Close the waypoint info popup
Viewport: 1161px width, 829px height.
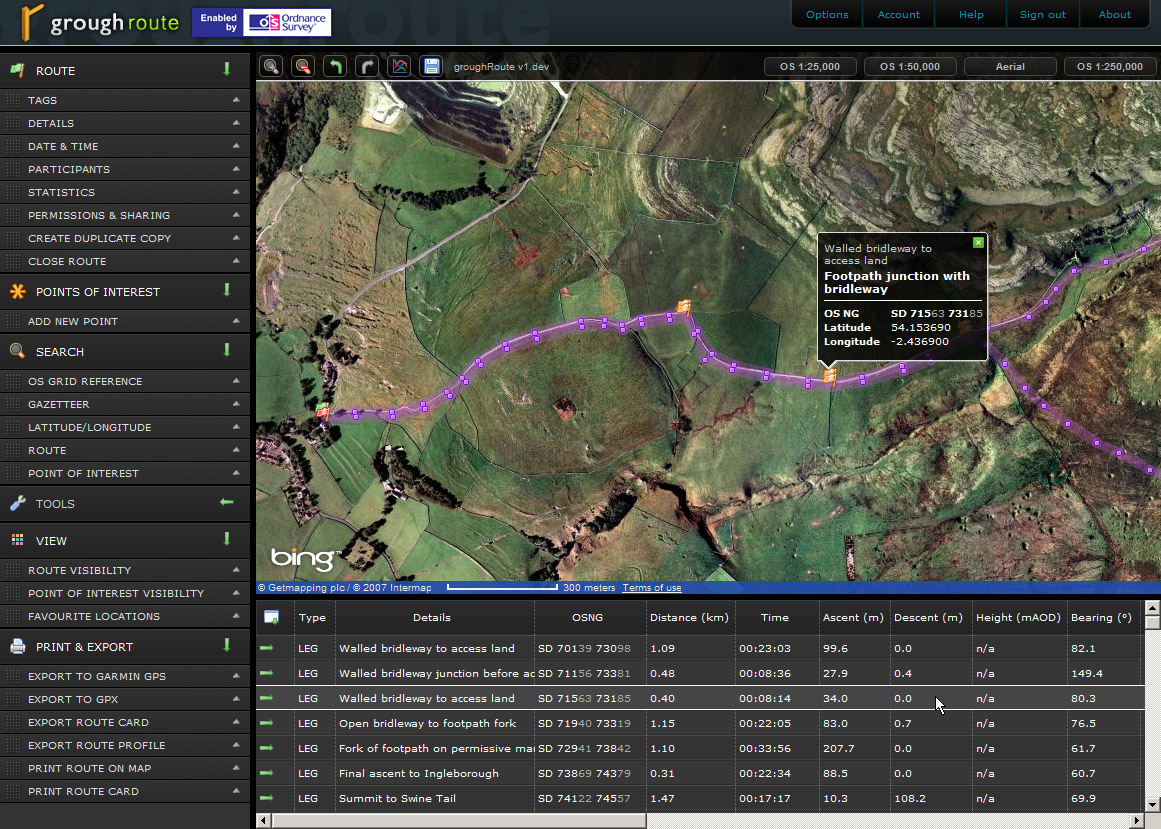978,242
